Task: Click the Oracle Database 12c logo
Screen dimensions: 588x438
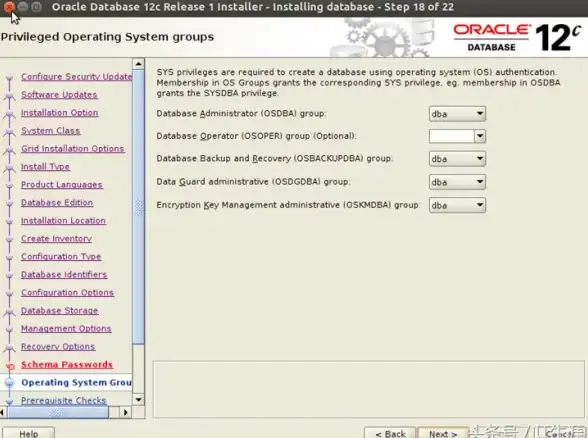Action: 517,38
